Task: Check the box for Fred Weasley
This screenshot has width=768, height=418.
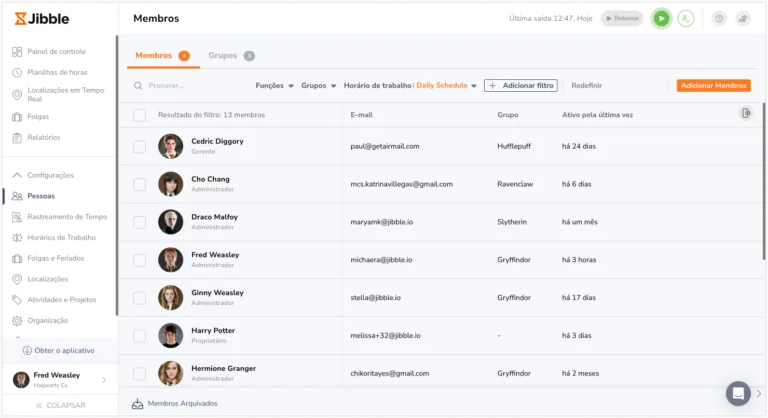Action: 140,260
